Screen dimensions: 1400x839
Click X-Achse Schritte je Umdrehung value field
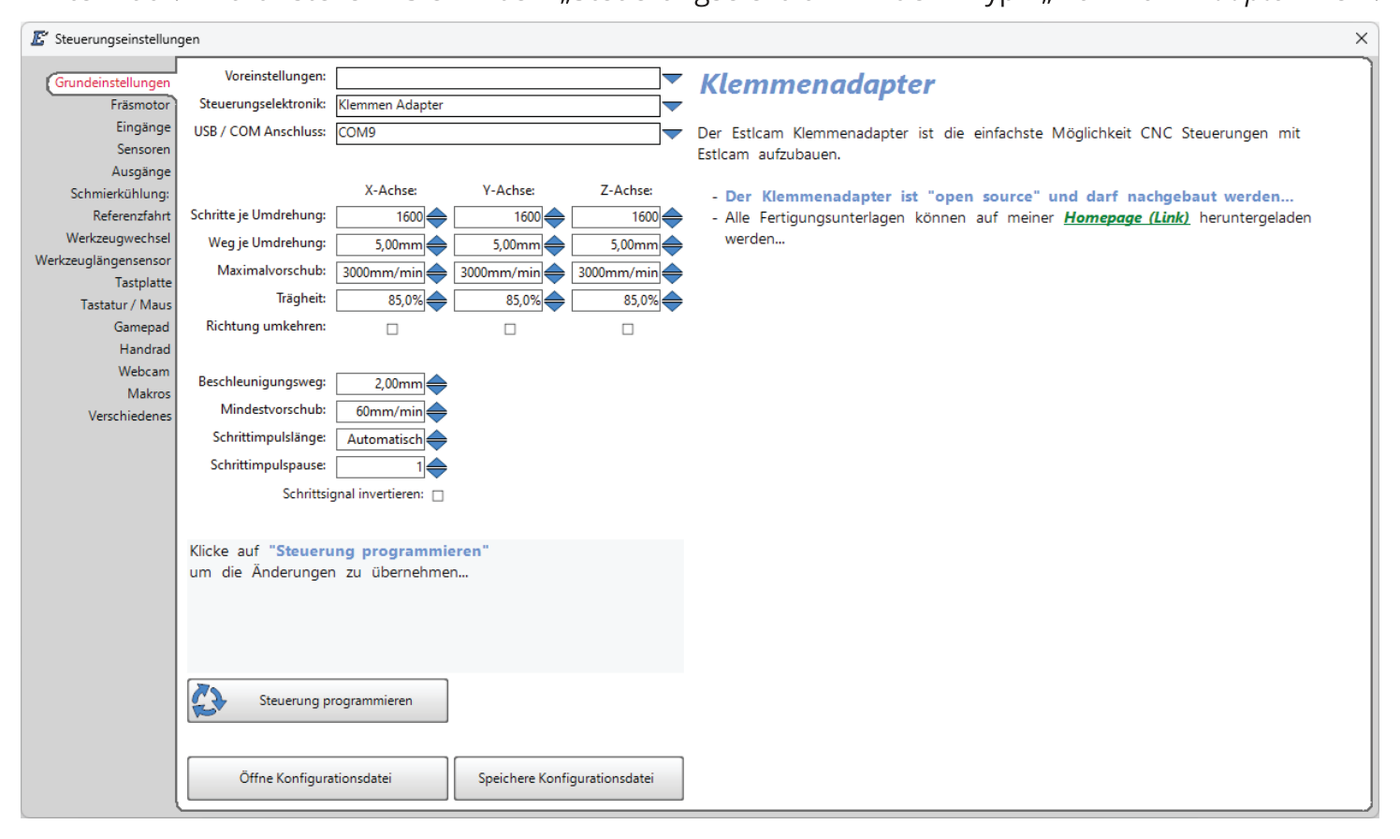coord(381,217)
